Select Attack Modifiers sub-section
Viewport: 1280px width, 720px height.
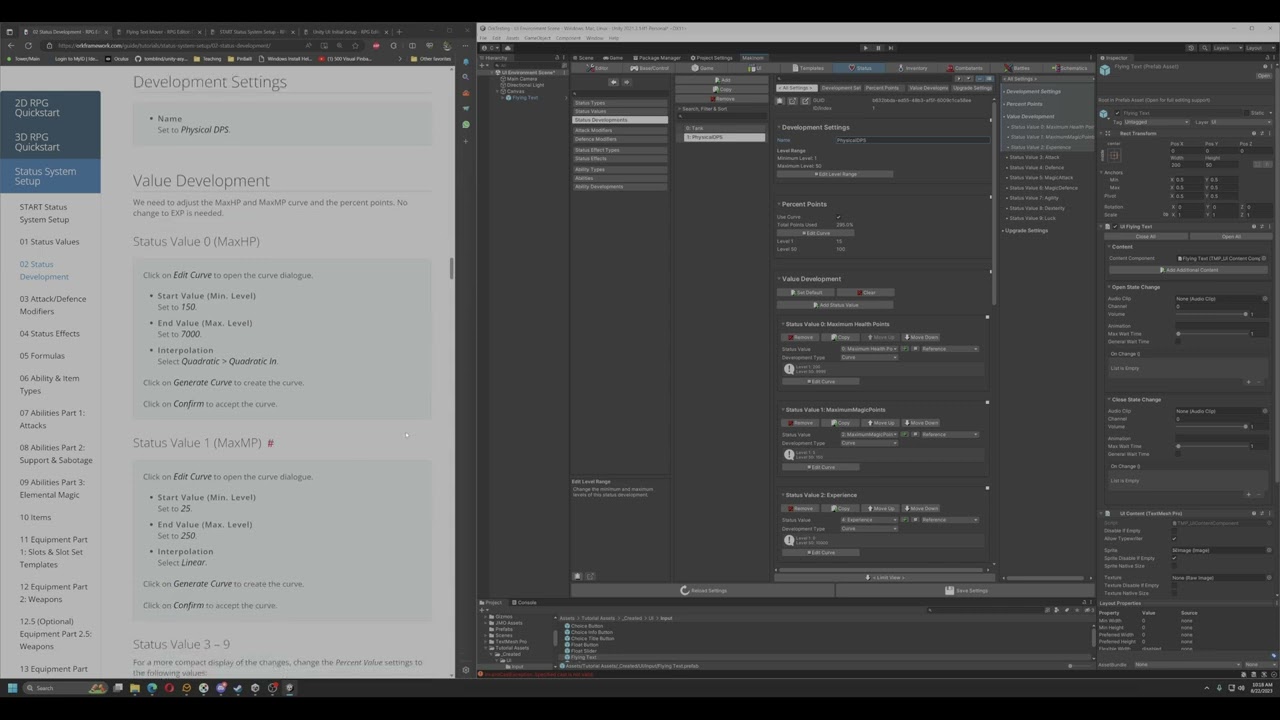tap(619, 130)
